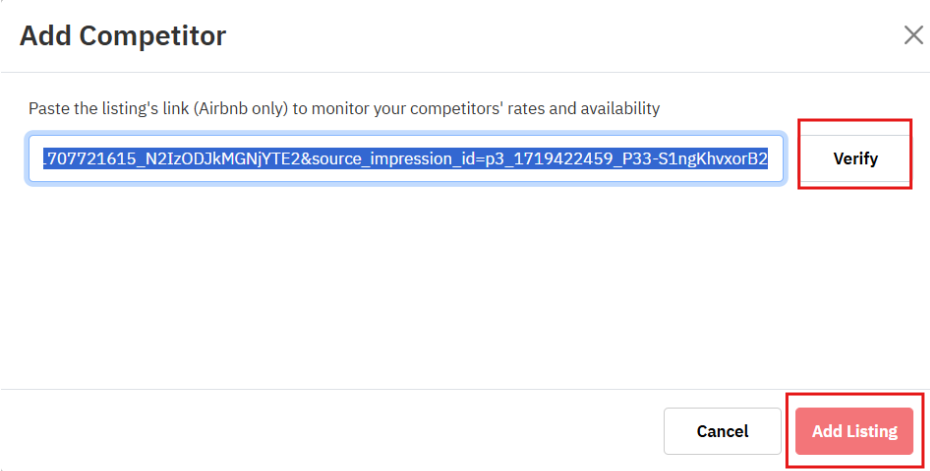Image resolution: width=930 pixels, height=471 pixels.
Task: Place the cursor in the competitor link field
Action: (405, 159)
